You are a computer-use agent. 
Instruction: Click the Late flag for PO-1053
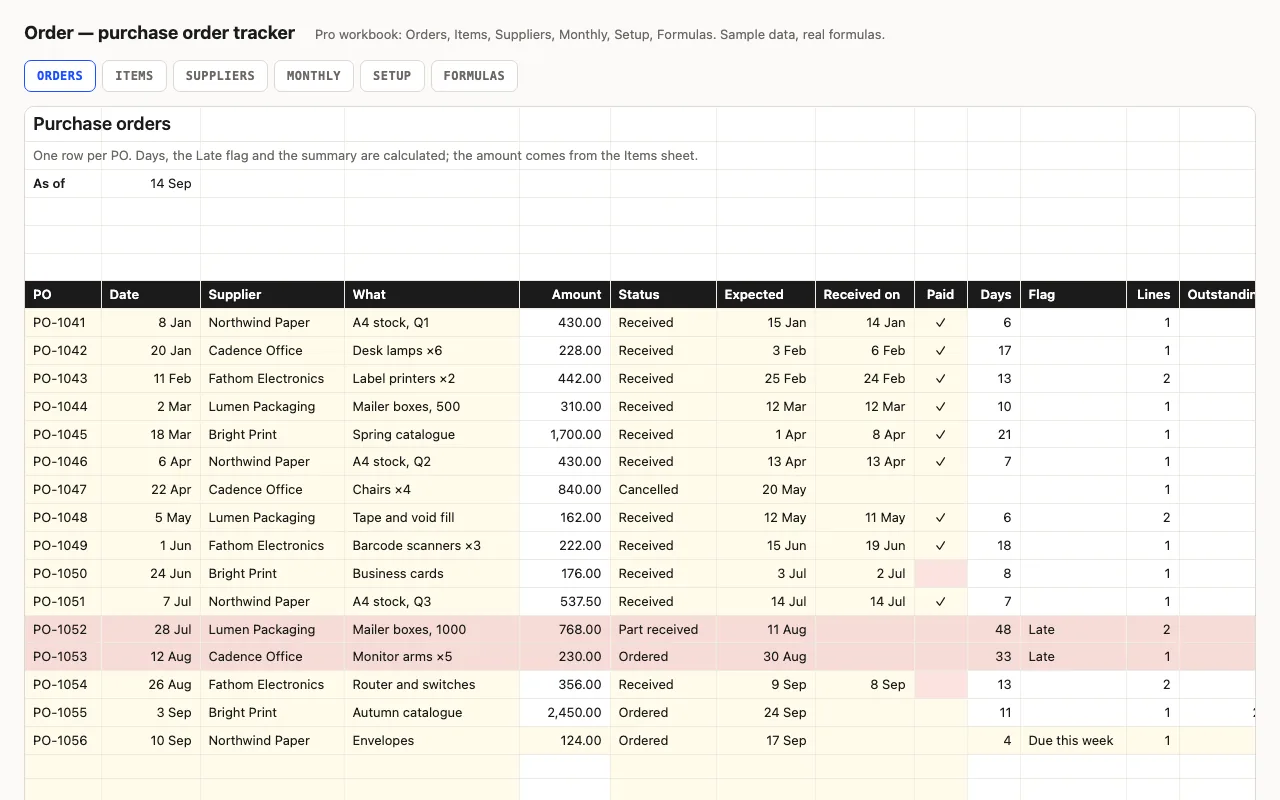coord(1073,657)
